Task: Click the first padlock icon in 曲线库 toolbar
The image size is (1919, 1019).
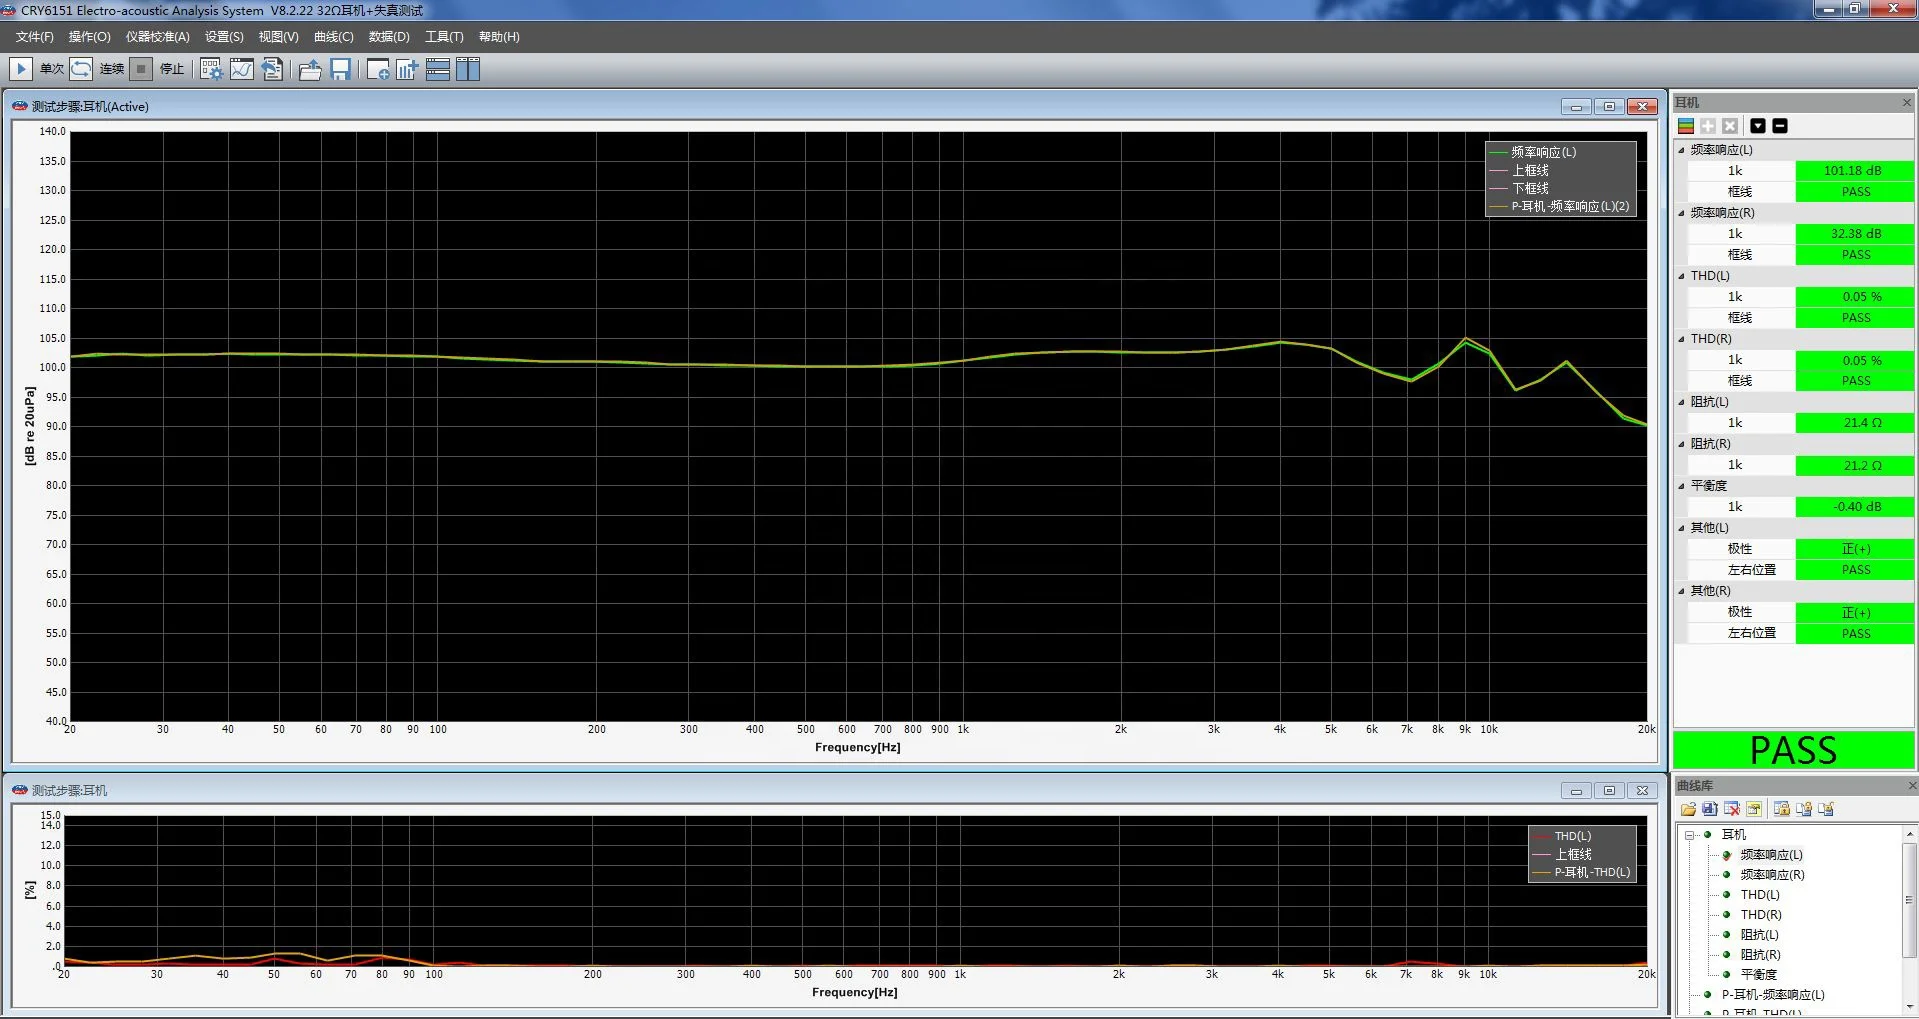Action: pyautogui.click(x=1782, y=809)
